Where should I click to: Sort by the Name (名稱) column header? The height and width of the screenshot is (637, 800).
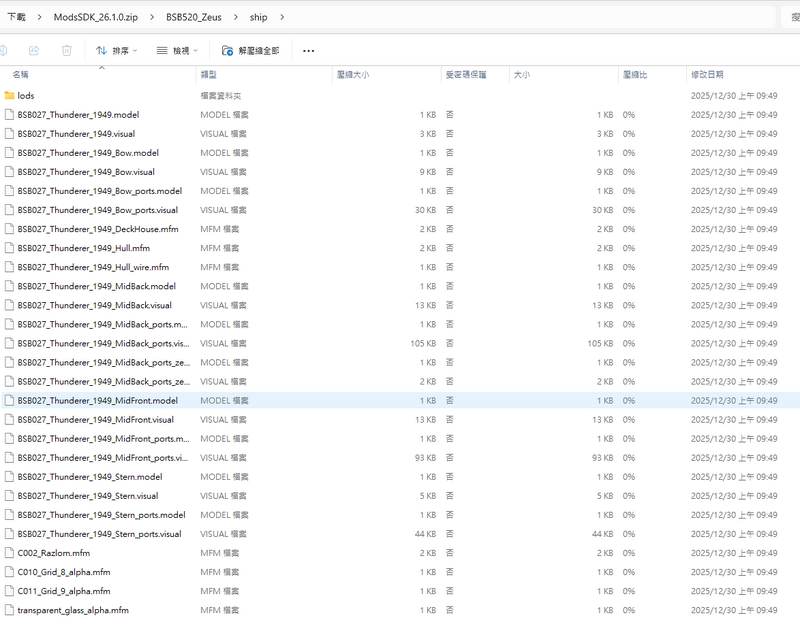pos(21,75)
